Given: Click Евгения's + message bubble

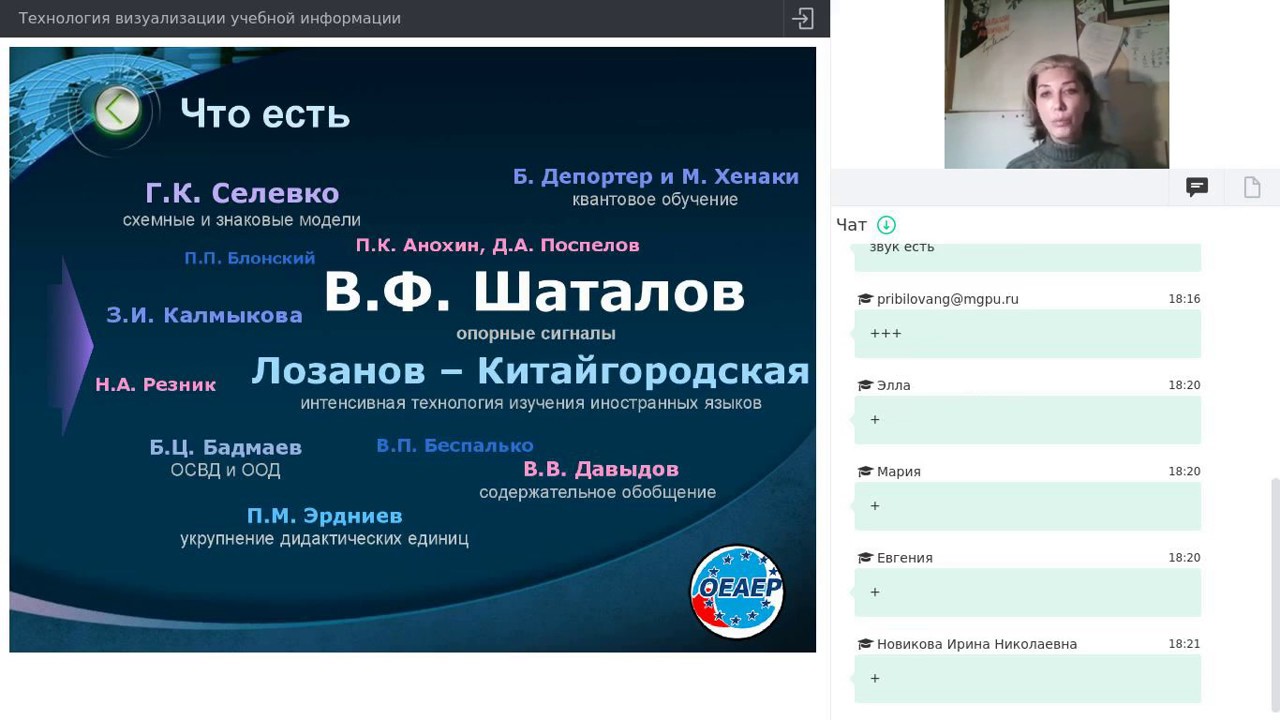Looking at the screenshot, I should pyautogui.click(x=1027, y=592).
